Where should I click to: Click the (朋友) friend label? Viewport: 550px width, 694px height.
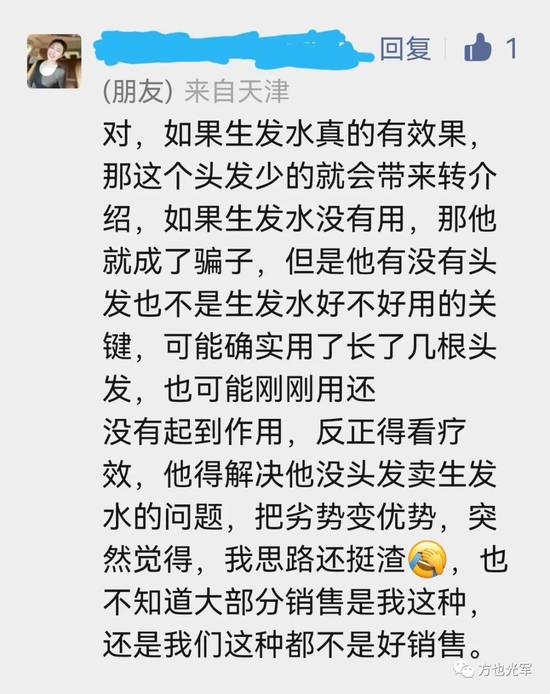138,92
